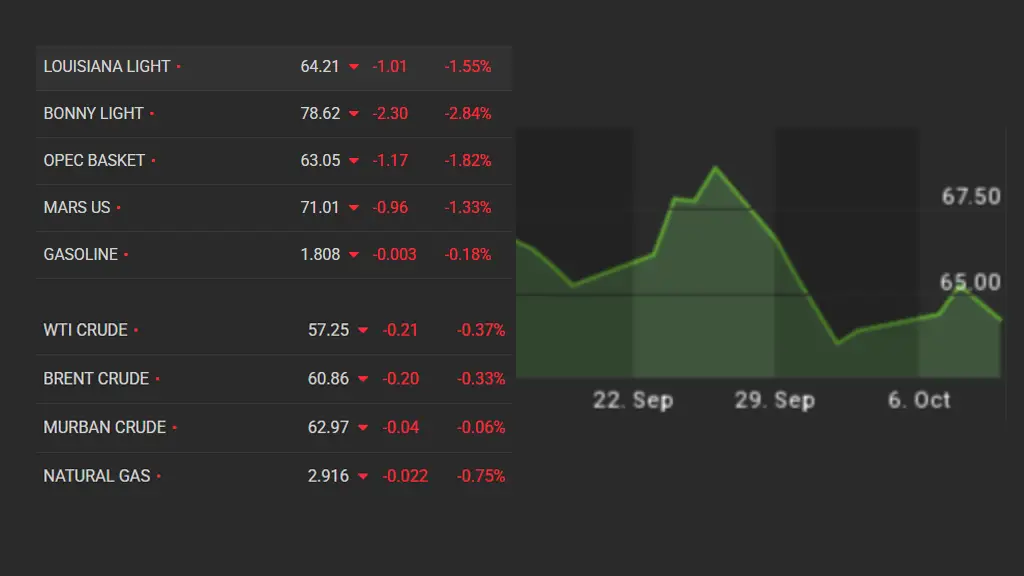Click the down arrow next to Bonny Light 78.62
This screenshot has height=576, width=1024.
click(x=353, y=114)
